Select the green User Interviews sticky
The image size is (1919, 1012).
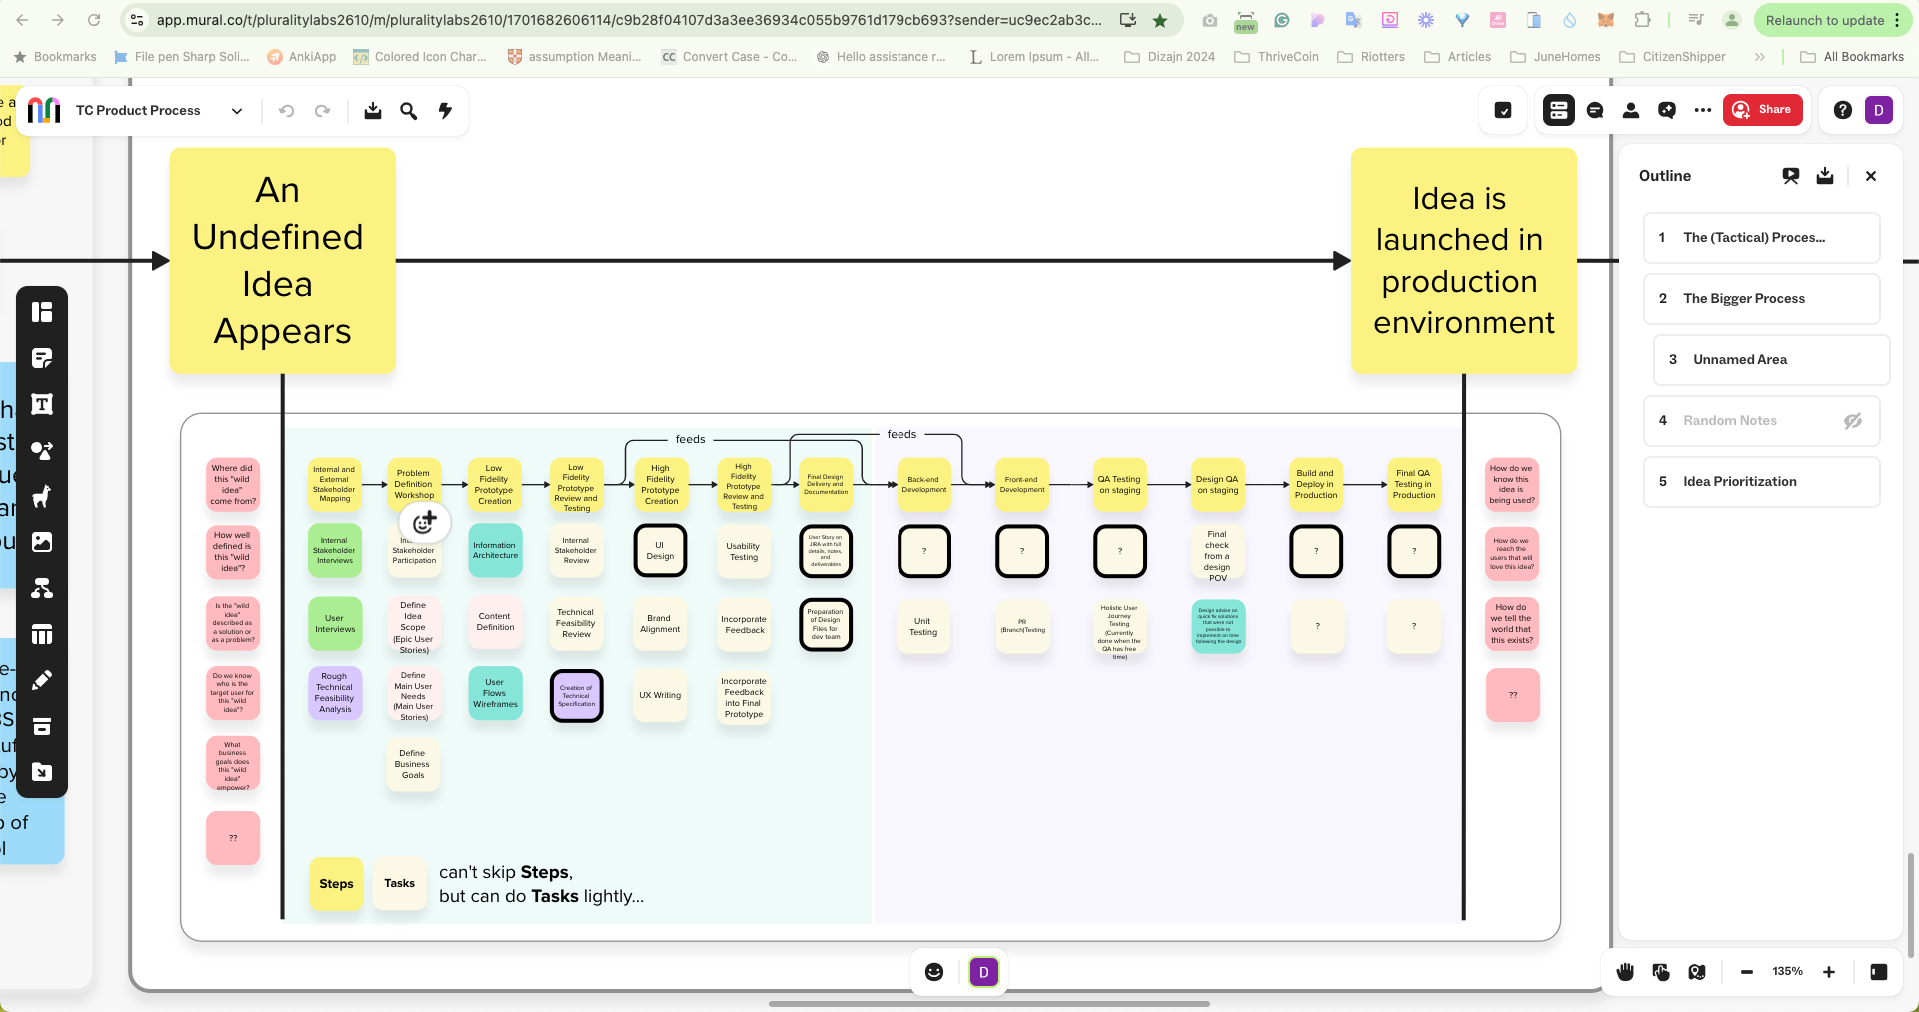[335, 624]
